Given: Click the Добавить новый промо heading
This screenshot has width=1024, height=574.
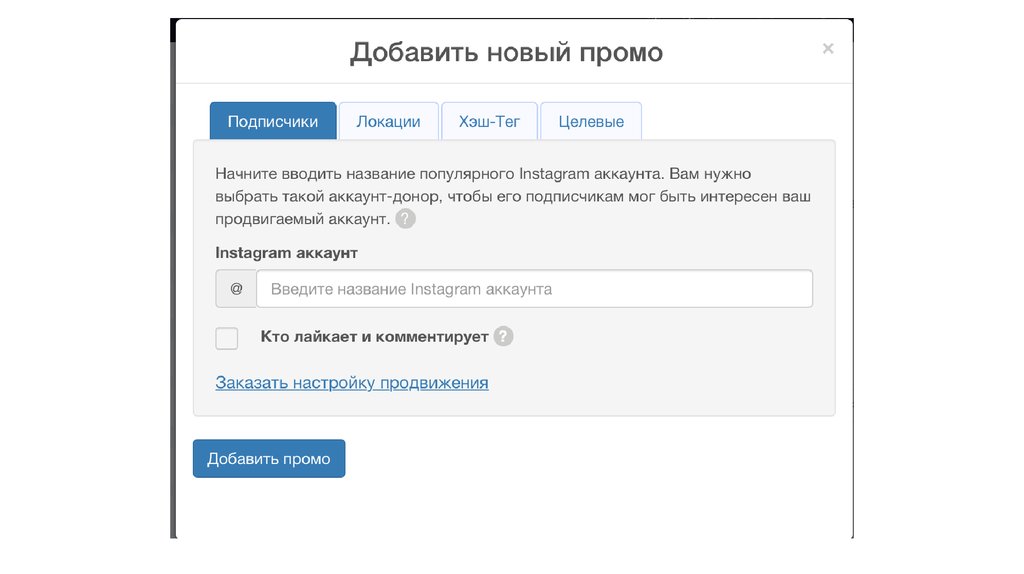Looking at the screenshot, I should tap(506, 52).
